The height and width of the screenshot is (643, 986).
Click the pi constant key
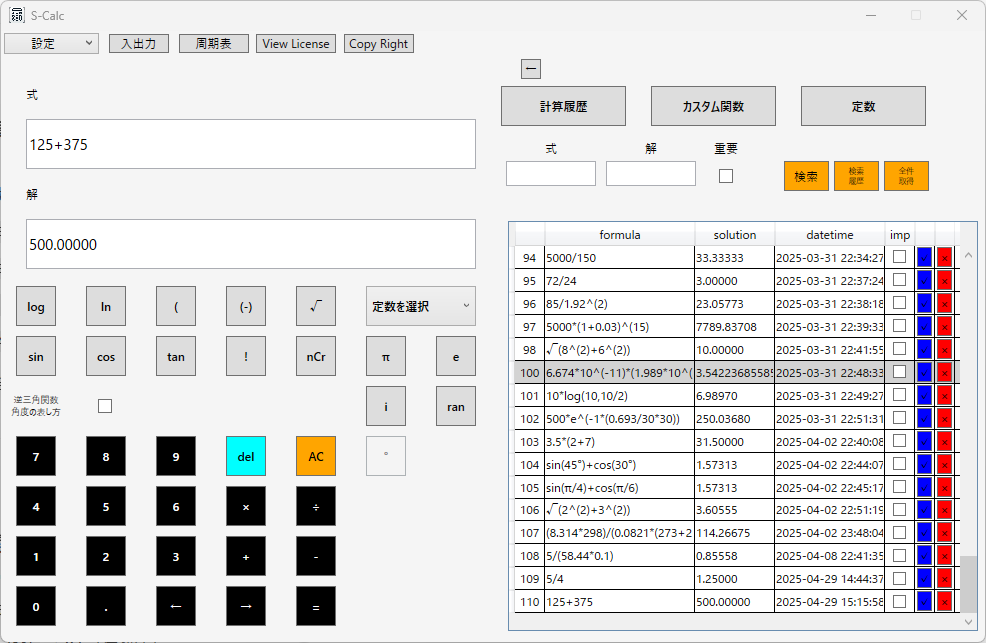point(385,356)
